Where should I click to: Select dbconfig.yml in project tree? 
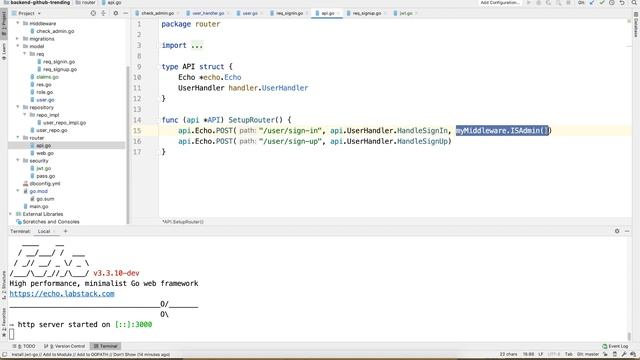44,184
